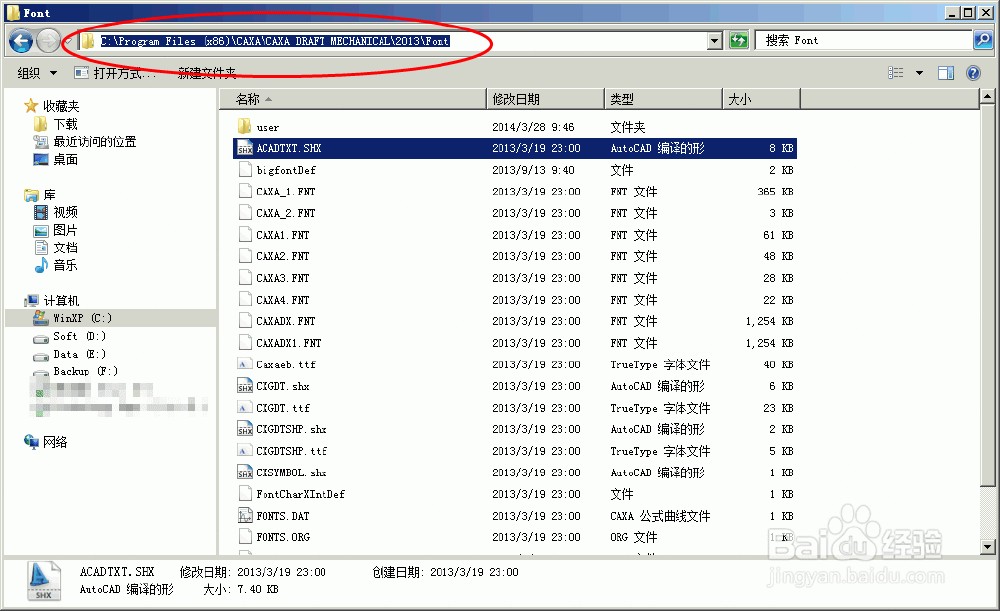Click the CXGDTSHP.shx file icon
The height and width of the screenshot is (611, 1000).
[x=245, y=429]
